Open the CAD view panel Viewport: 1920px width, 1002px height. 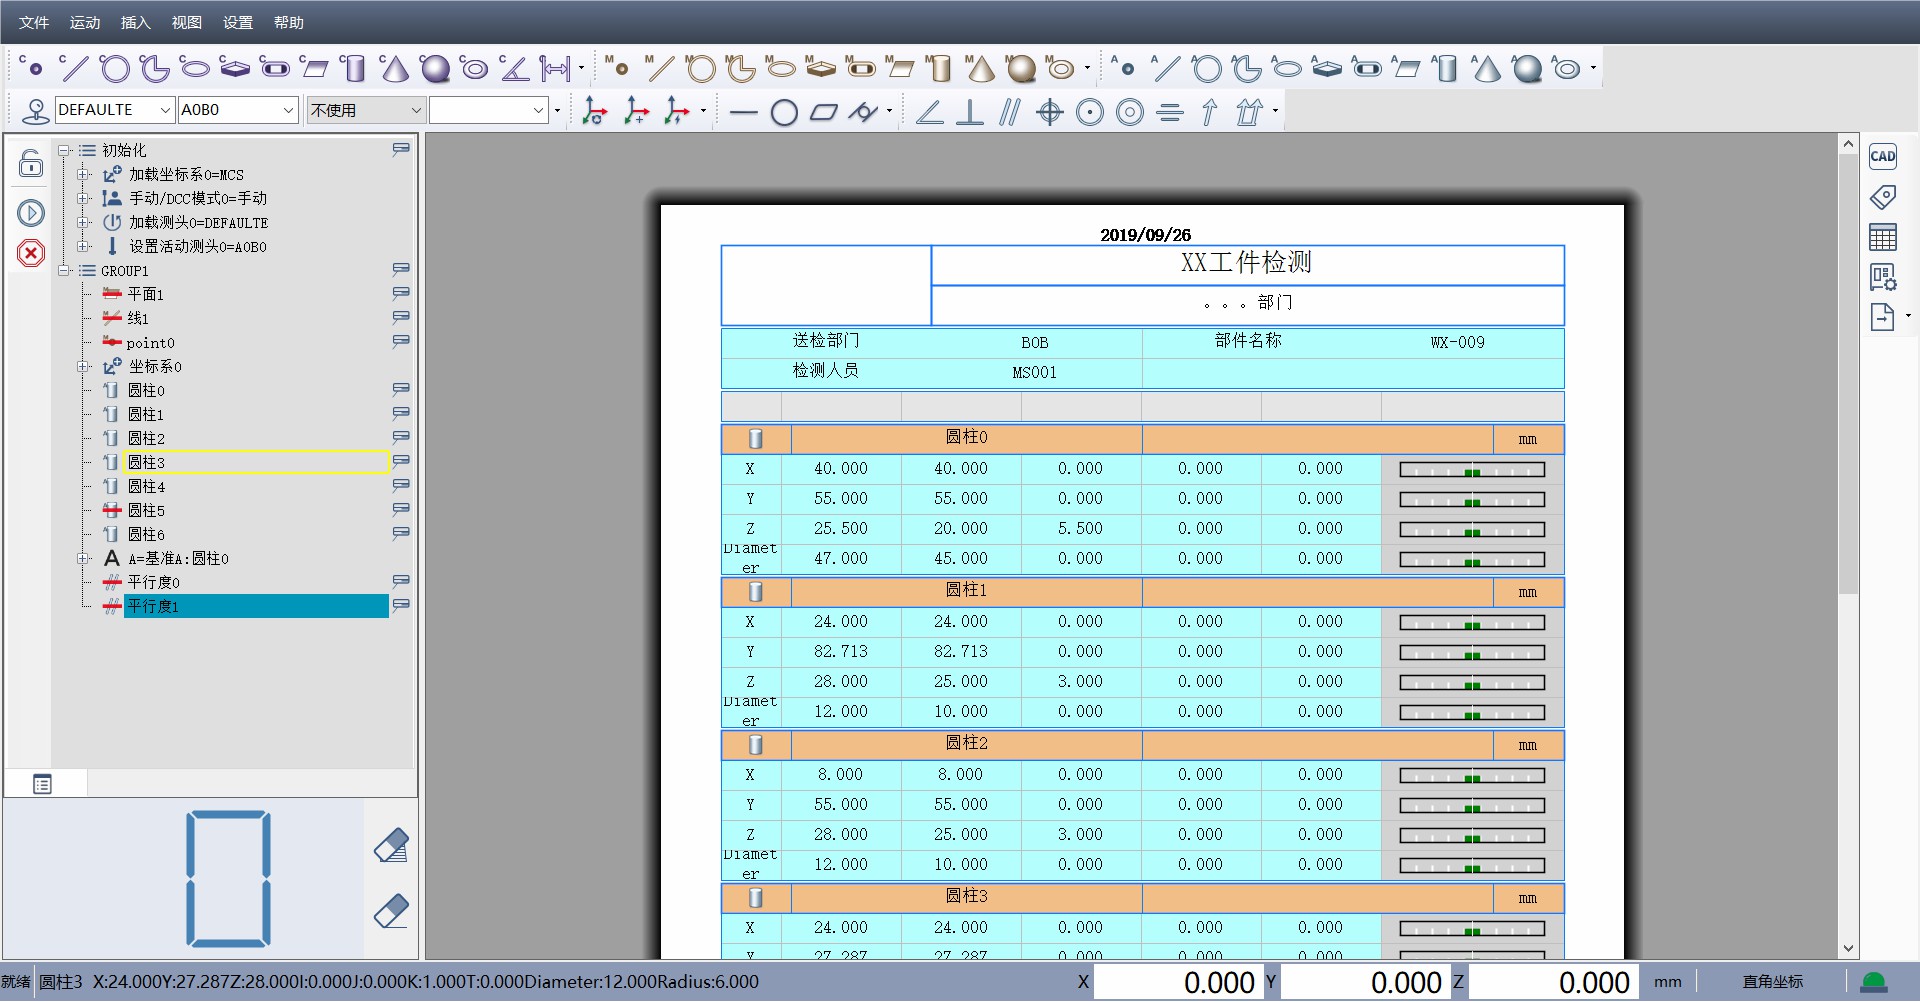(x=1883, y=156)
